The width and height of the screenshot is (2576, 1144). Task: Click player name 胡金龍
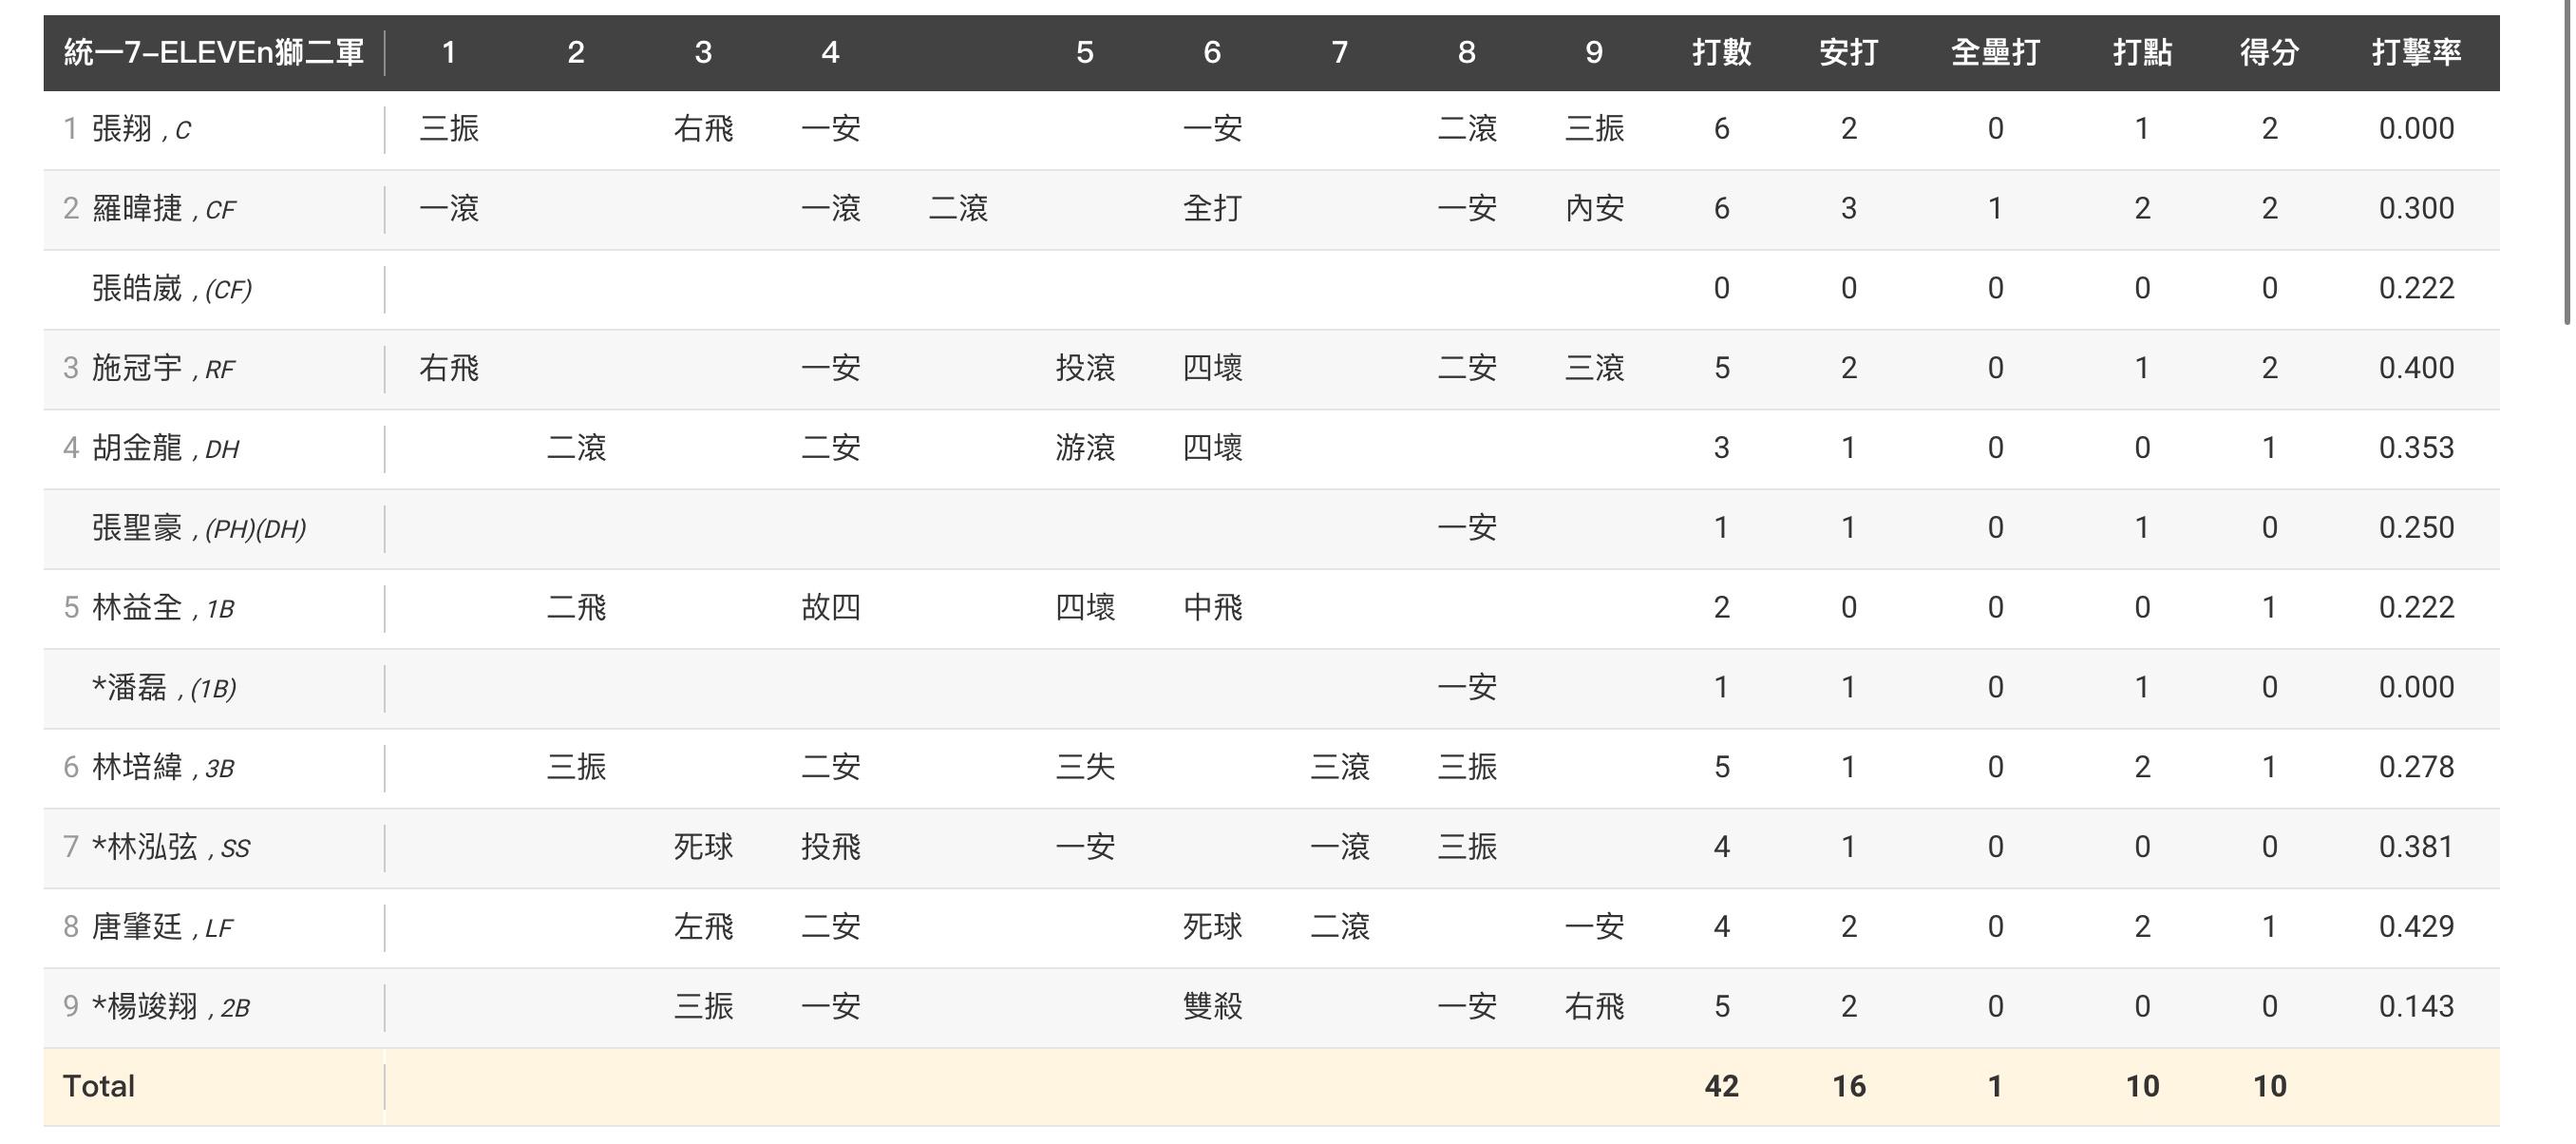[x=137, y=448]
